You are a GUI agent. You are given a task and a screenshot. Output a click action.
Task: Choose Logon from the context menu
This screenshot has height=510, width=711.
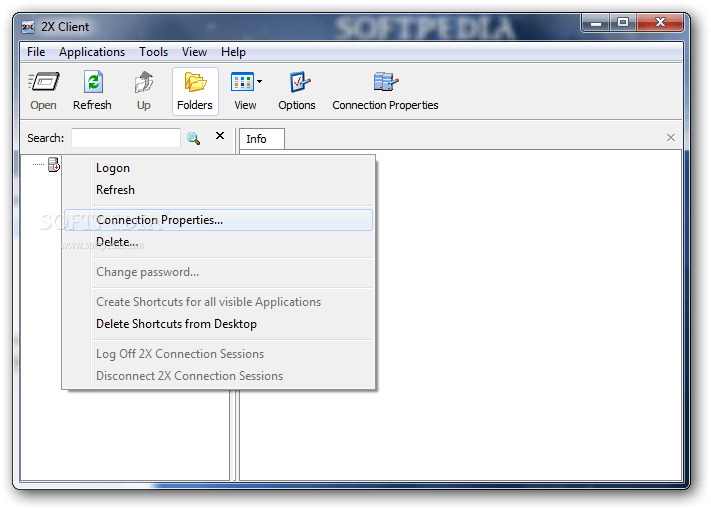click(218, 168)
